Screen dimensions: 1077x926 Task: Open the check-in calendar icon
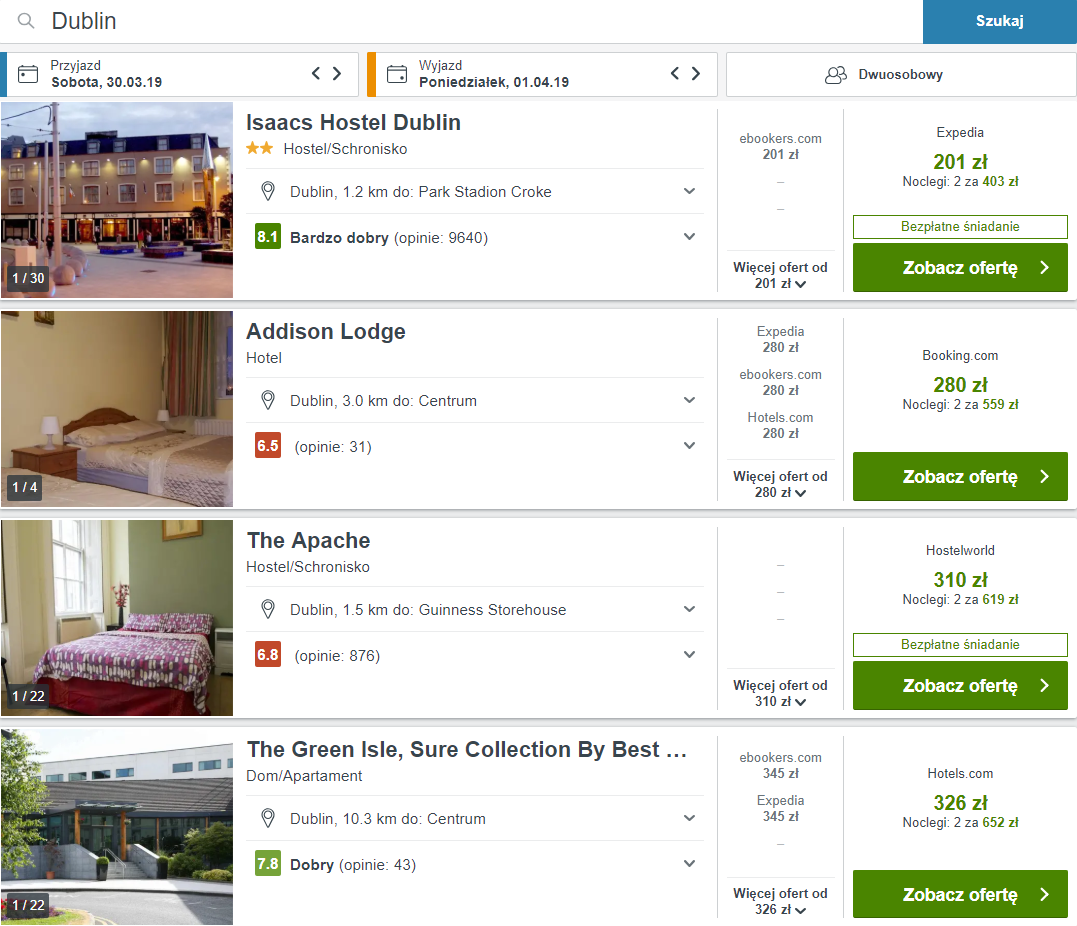coord(27,74)
